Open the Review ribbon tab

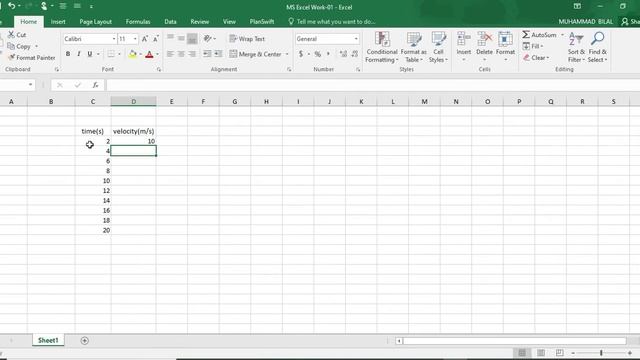(x=200, y=22)
